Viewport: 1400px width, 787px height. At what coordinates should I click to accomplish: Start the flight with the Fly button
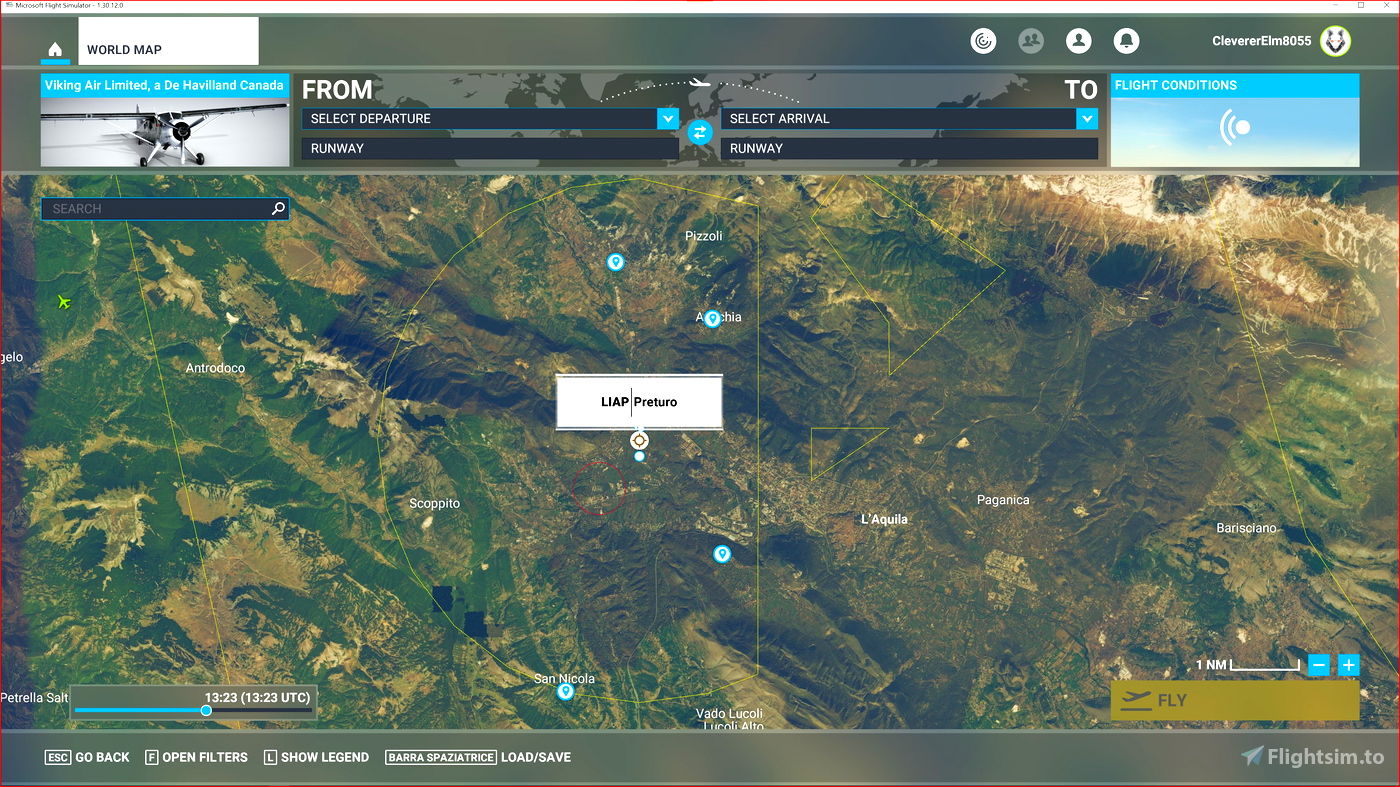pyautogui.click(x=1235, y=701)
